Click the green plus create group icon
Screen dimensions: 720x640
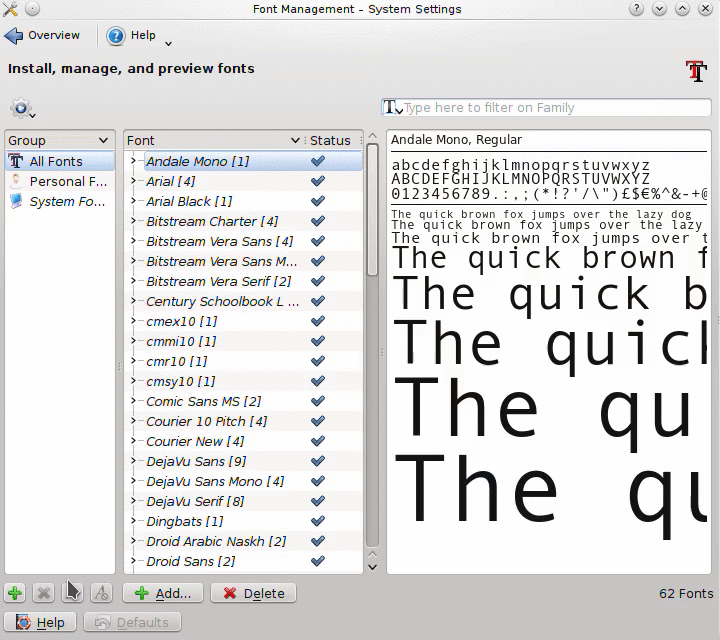15,593
